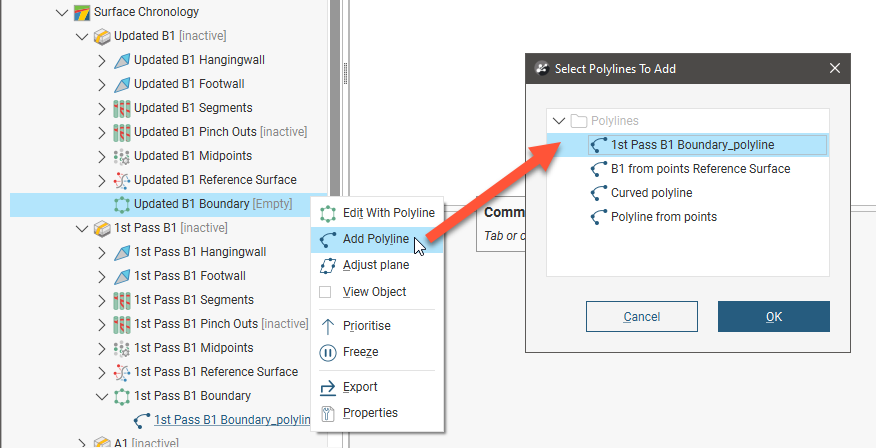Click the Updated B1 Hangingwall surface icon

point(122,60)
